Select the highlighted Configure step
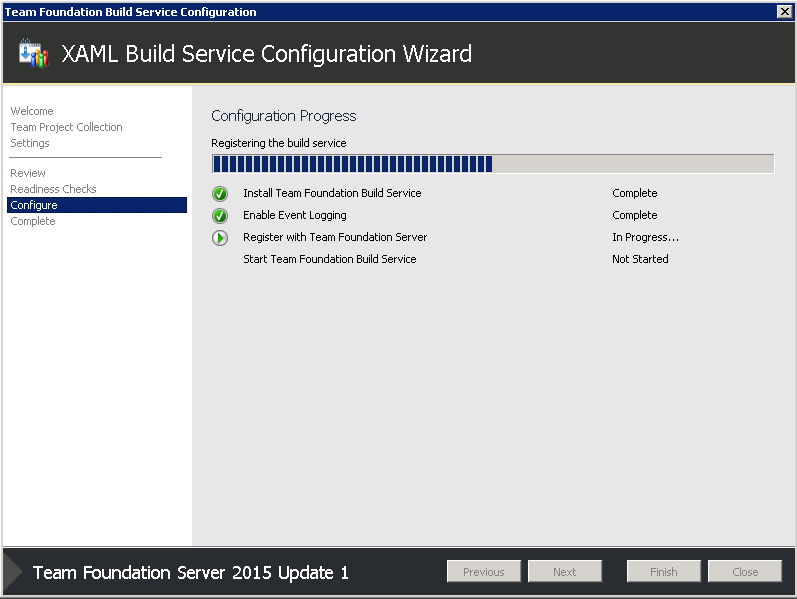 coord(97,205)
